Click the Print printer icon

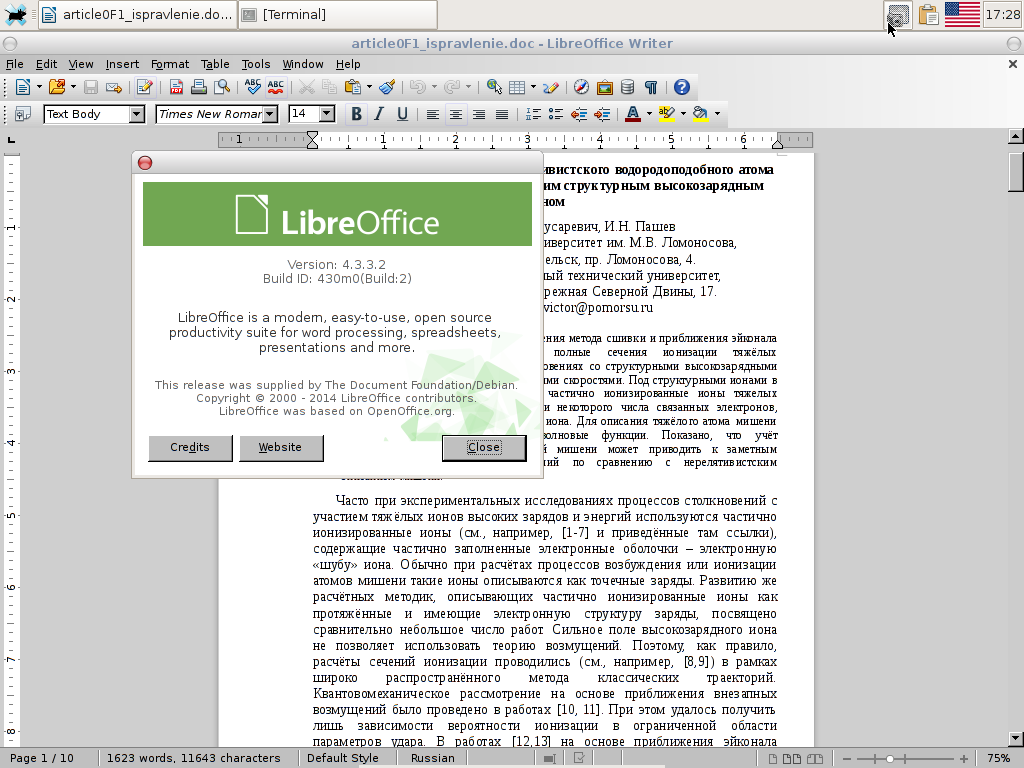pyautogui.click(x=199, y=87)
